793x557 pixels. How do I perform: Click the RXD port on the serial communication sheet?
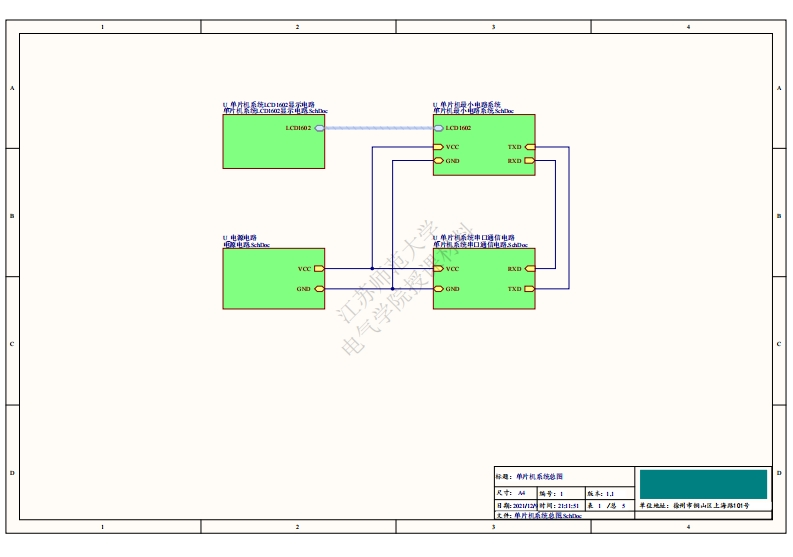pyautogui.click(x=530, y=269)
